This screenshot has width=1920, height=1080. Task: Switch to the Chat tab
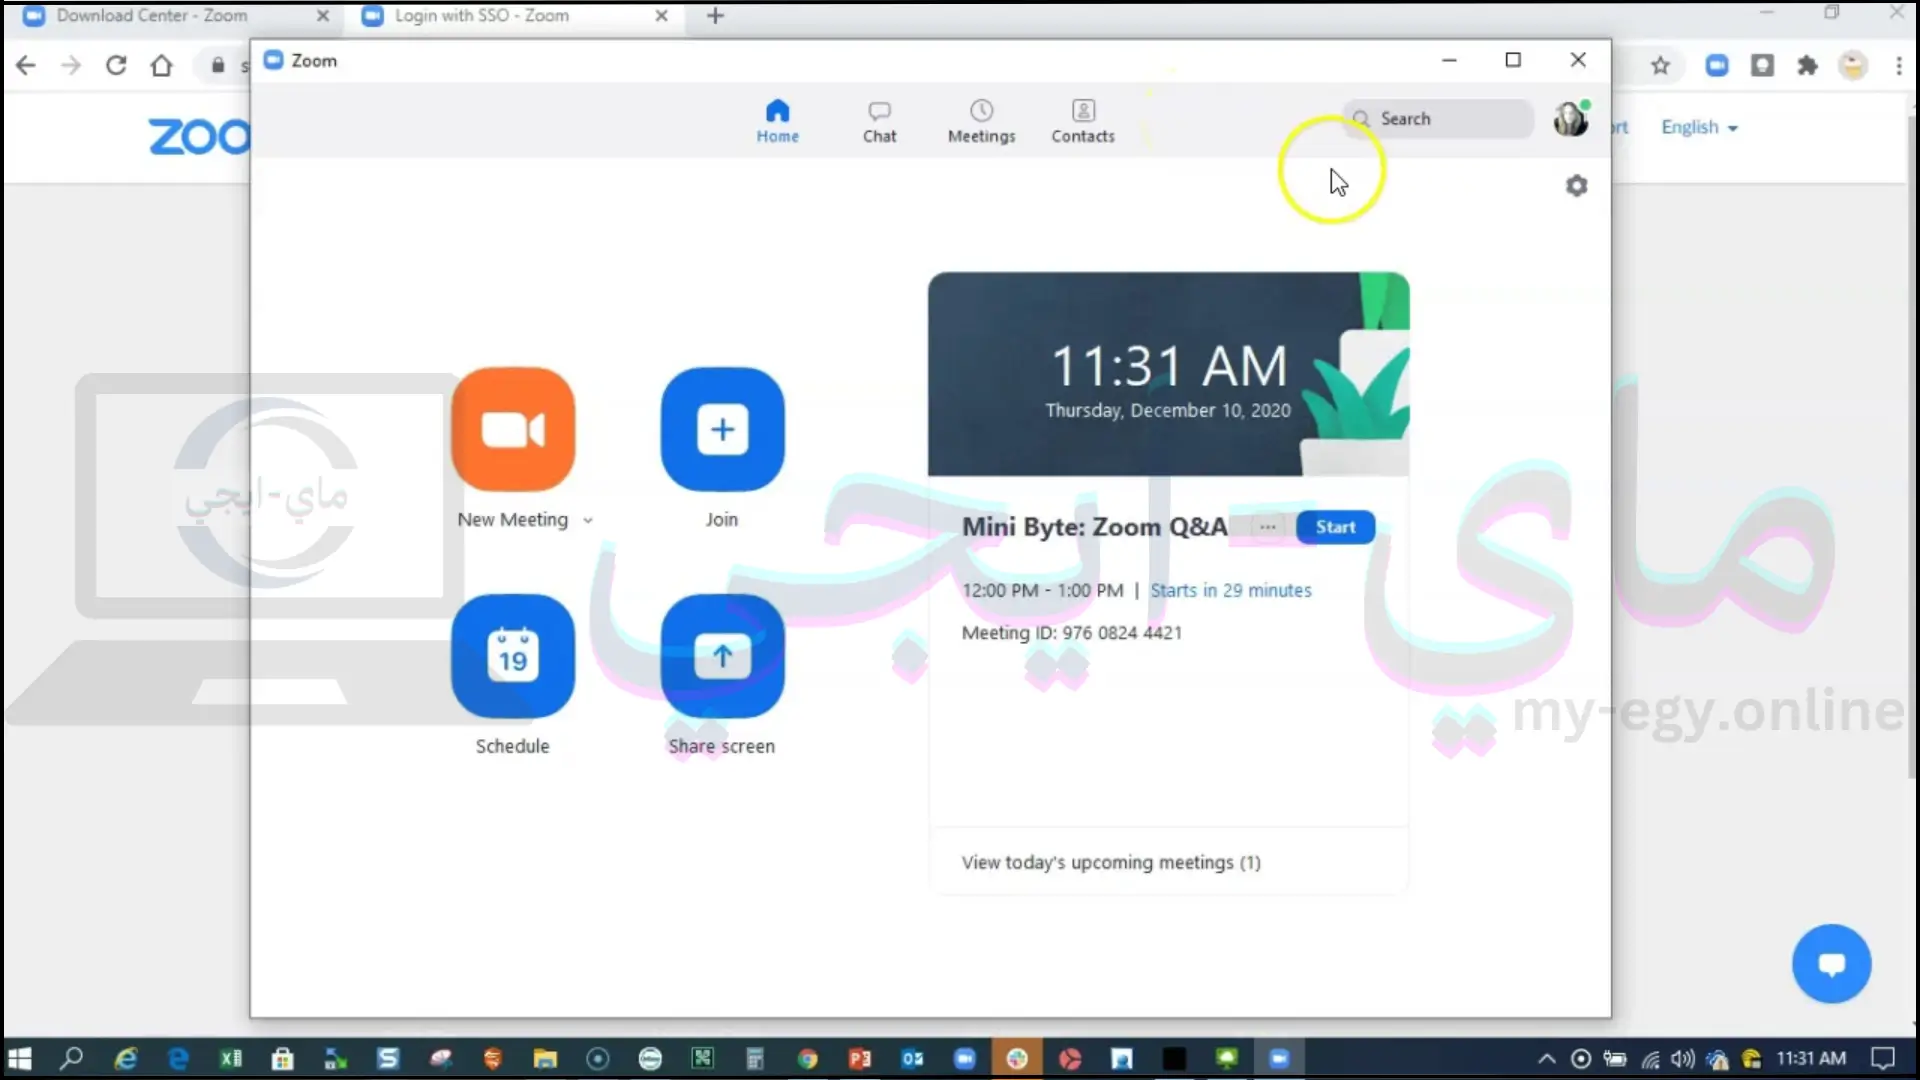click(879, 121)
